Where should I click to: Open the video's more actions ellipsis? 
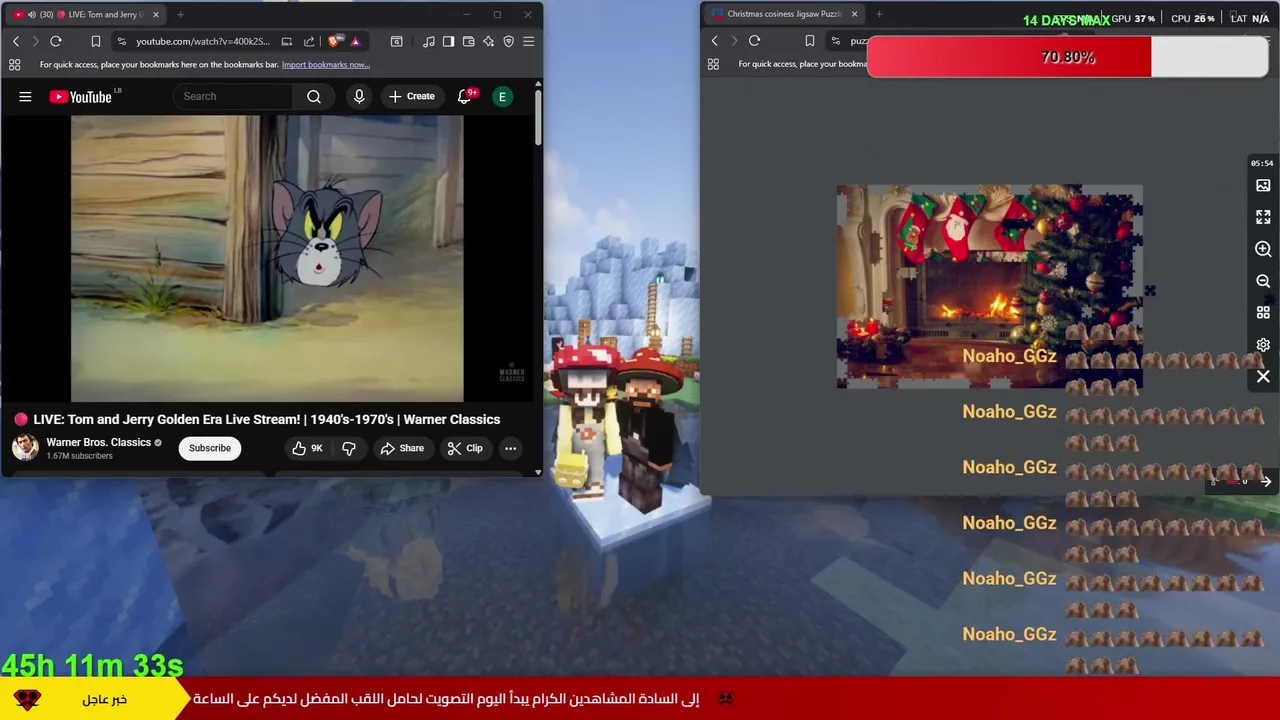[x=510, y=448]
